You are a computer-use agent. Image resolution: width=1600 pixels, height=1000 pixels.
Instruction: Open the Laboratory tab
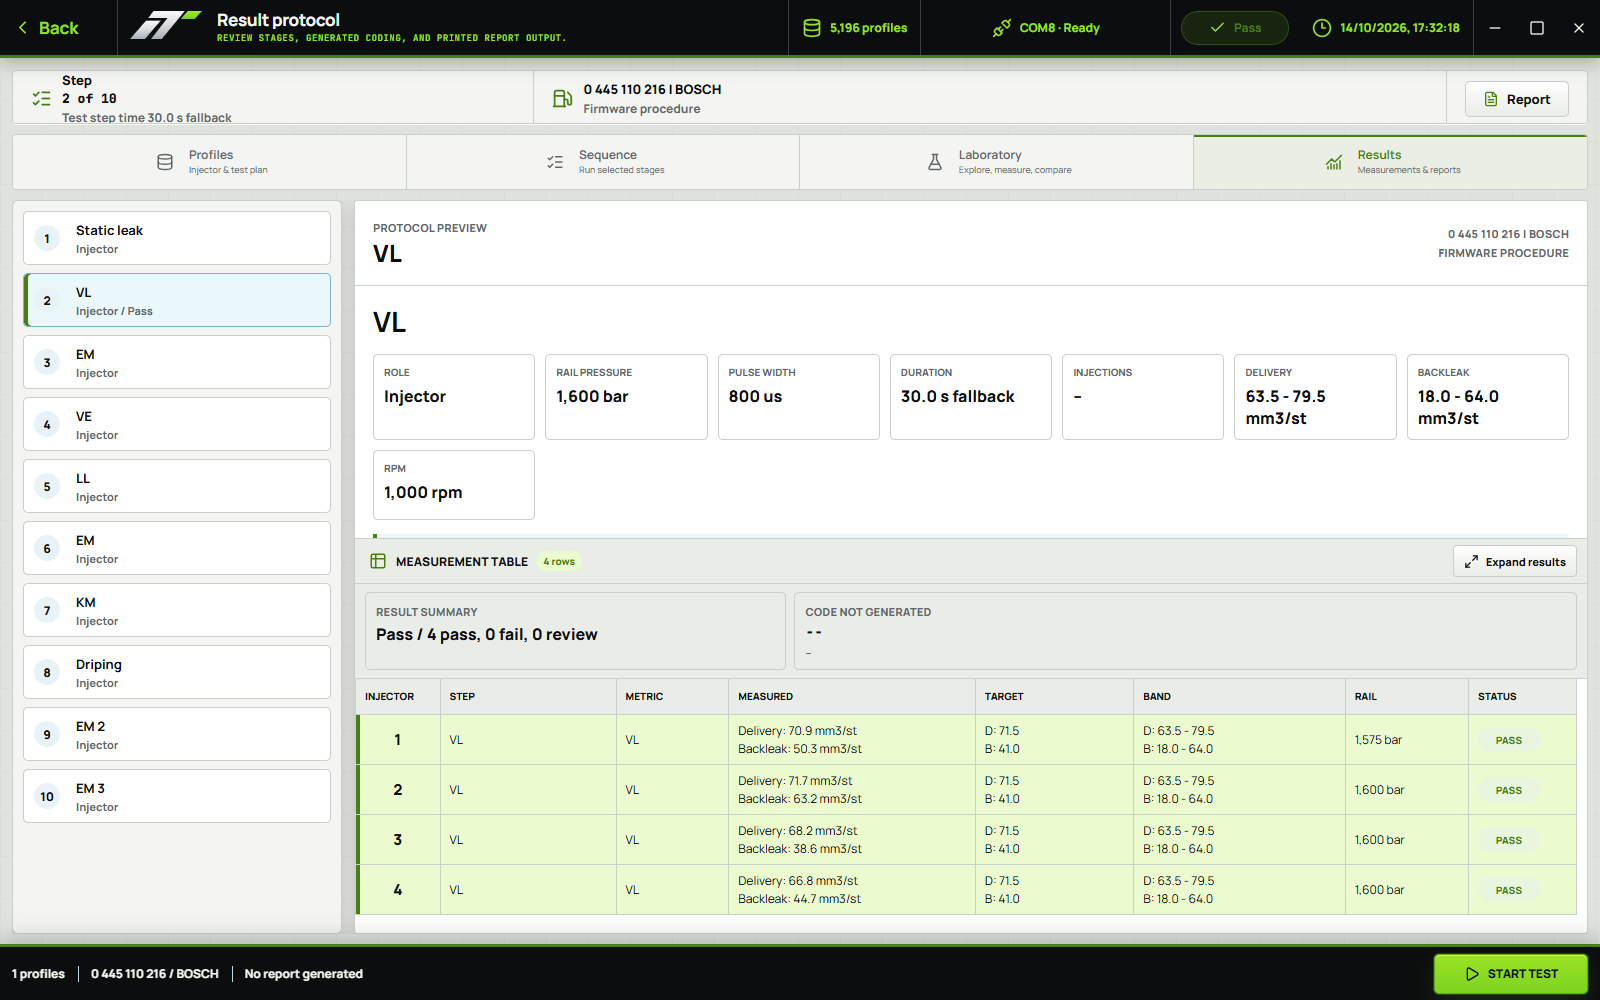click(x=996, y=162)
